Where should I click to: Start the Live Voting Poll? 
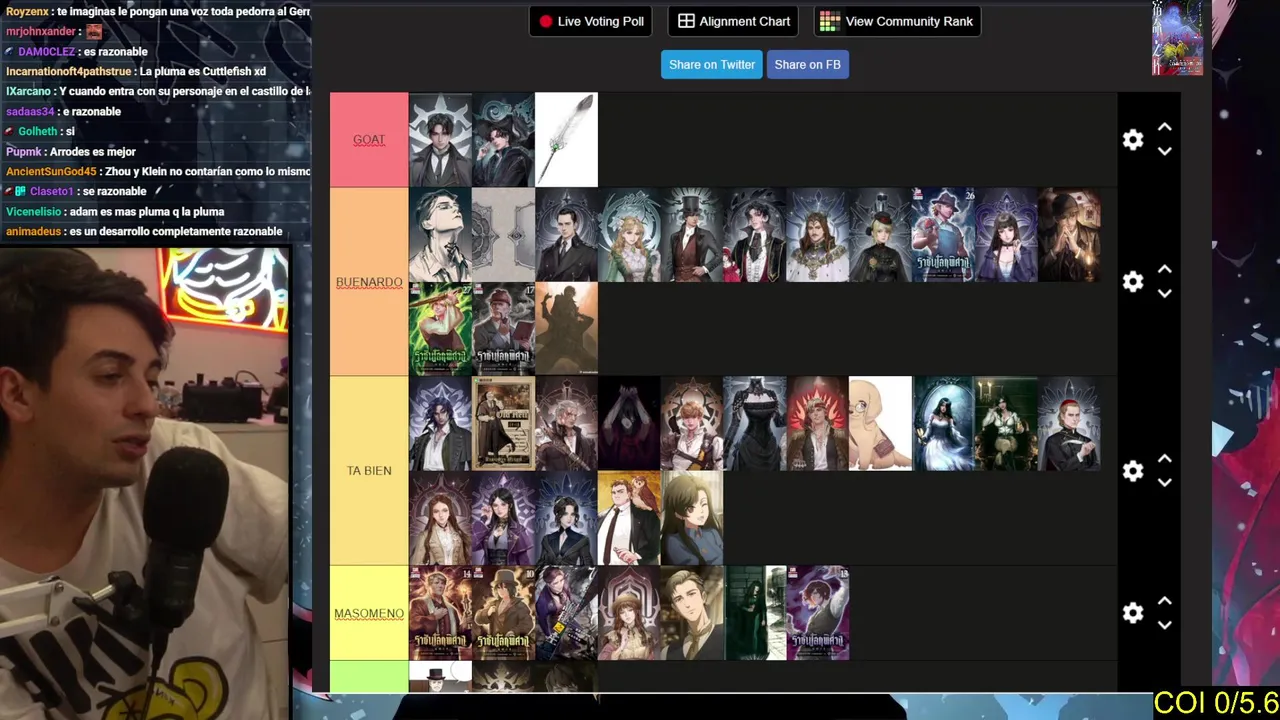591,21
